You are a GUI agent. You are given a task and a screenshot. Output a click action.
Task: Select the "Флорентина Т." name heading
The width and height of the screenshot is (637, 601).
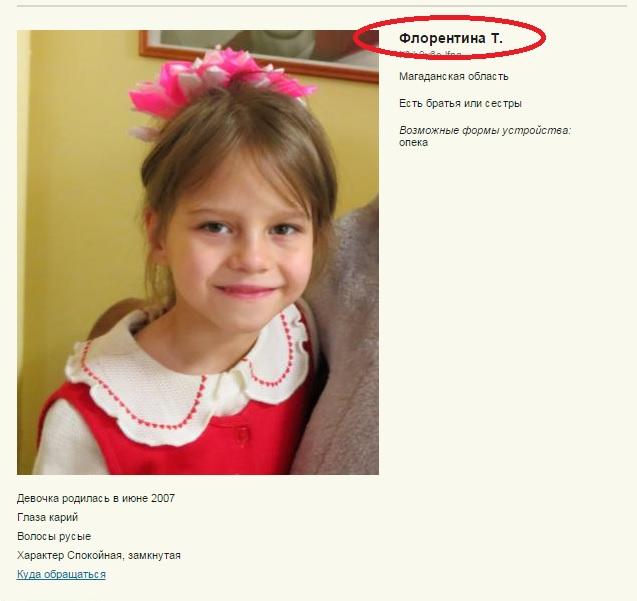[451, 39]
